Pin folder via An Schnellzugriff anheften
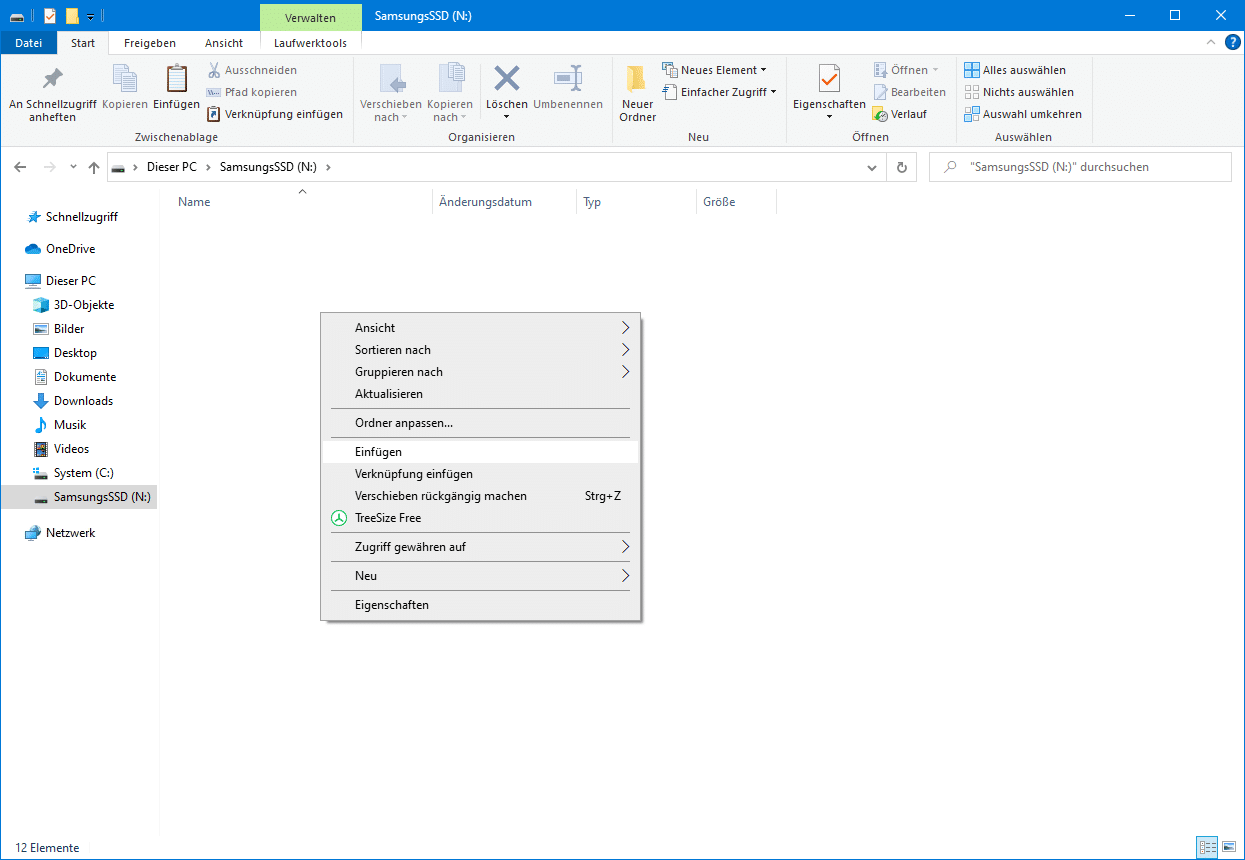 coord(52,94)
